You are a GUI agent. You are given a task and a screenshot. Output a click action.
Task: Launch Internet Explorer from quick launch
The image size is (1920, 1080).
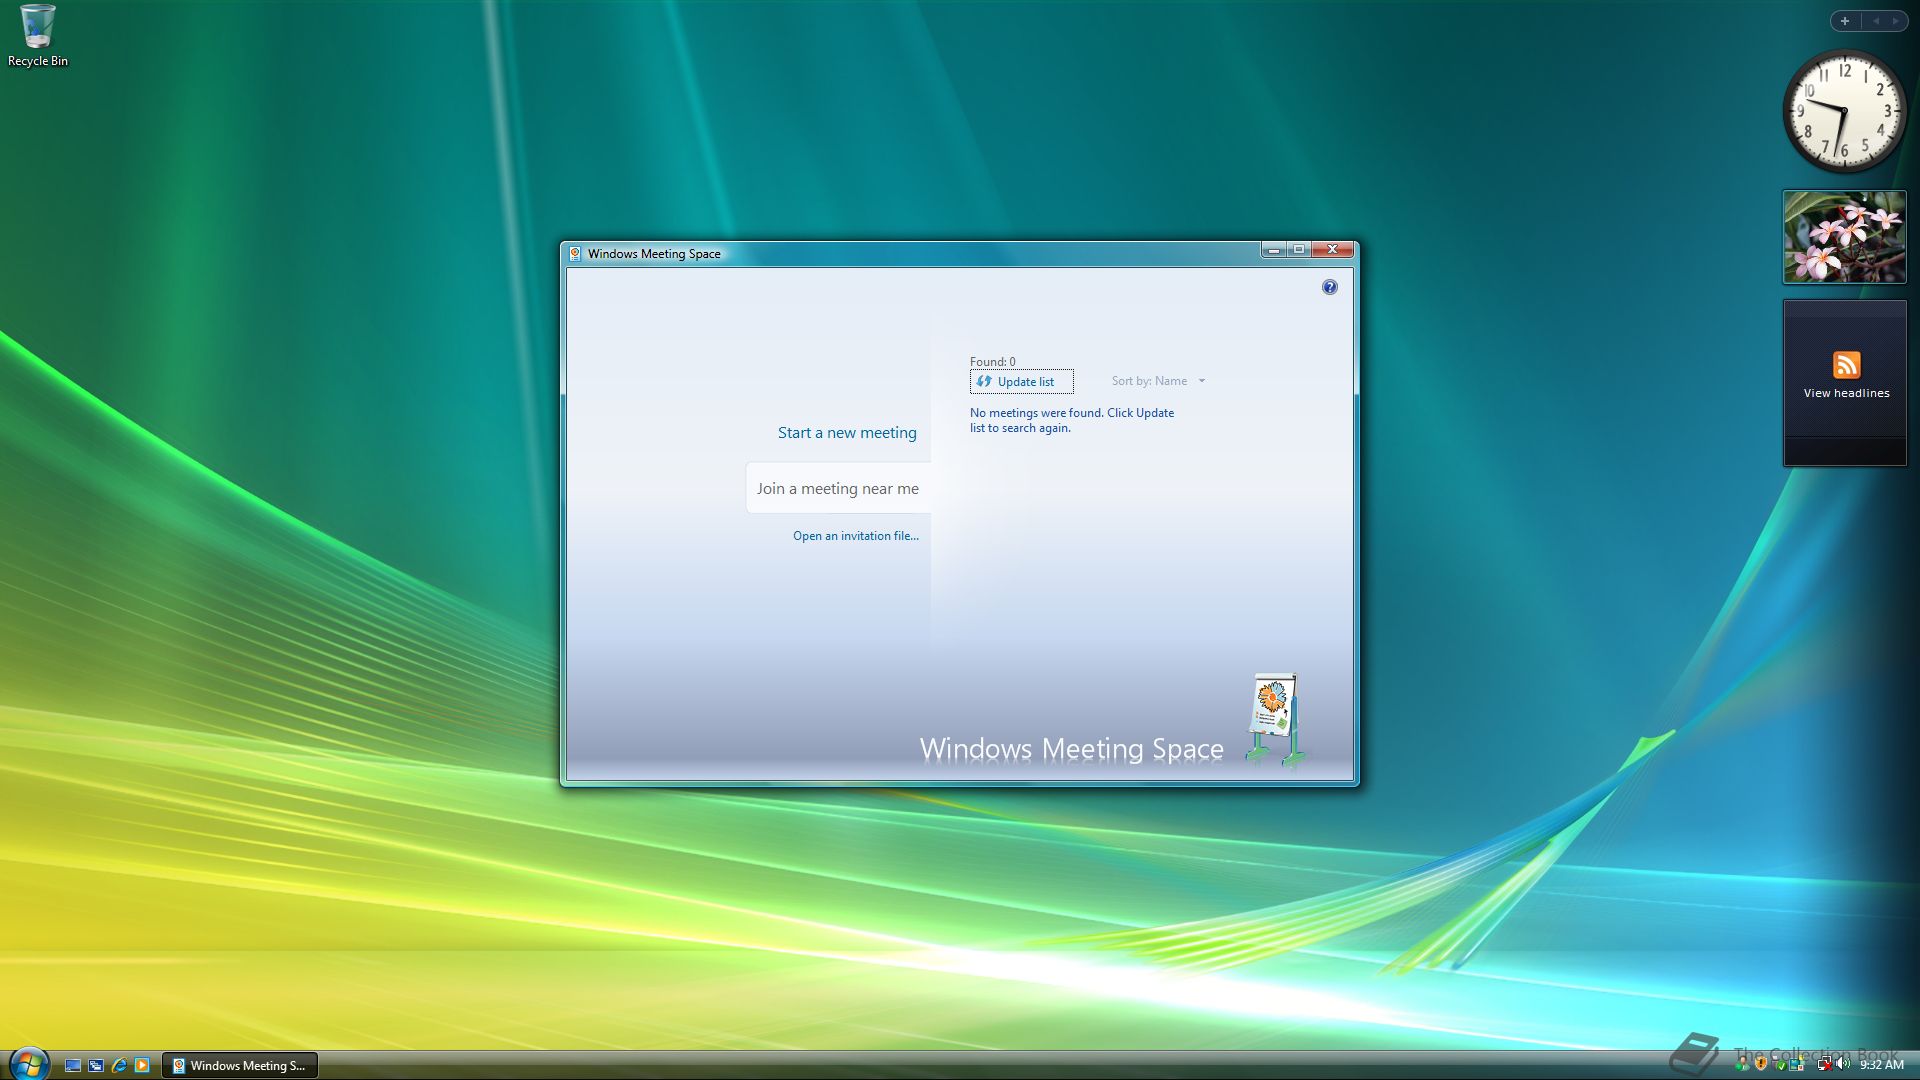click(x=119, y=1066)
